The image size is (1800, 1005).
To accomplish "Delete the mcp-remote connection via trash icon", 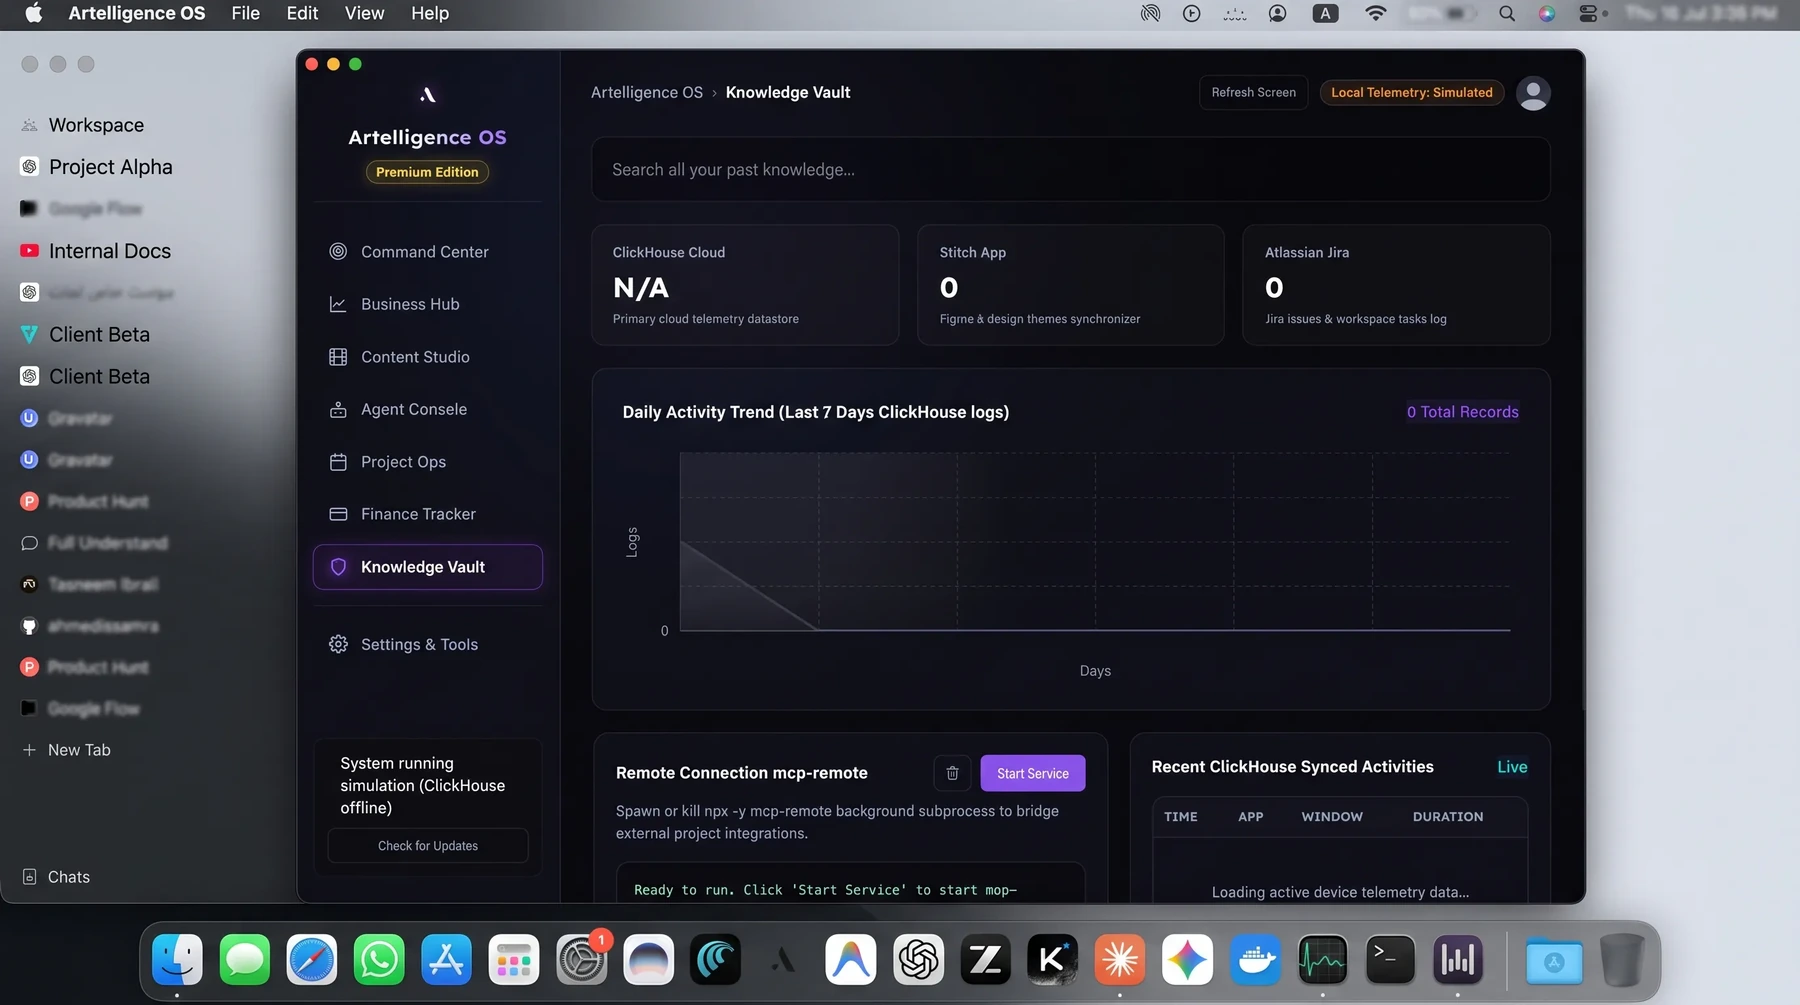I will [x=952, y=773].
